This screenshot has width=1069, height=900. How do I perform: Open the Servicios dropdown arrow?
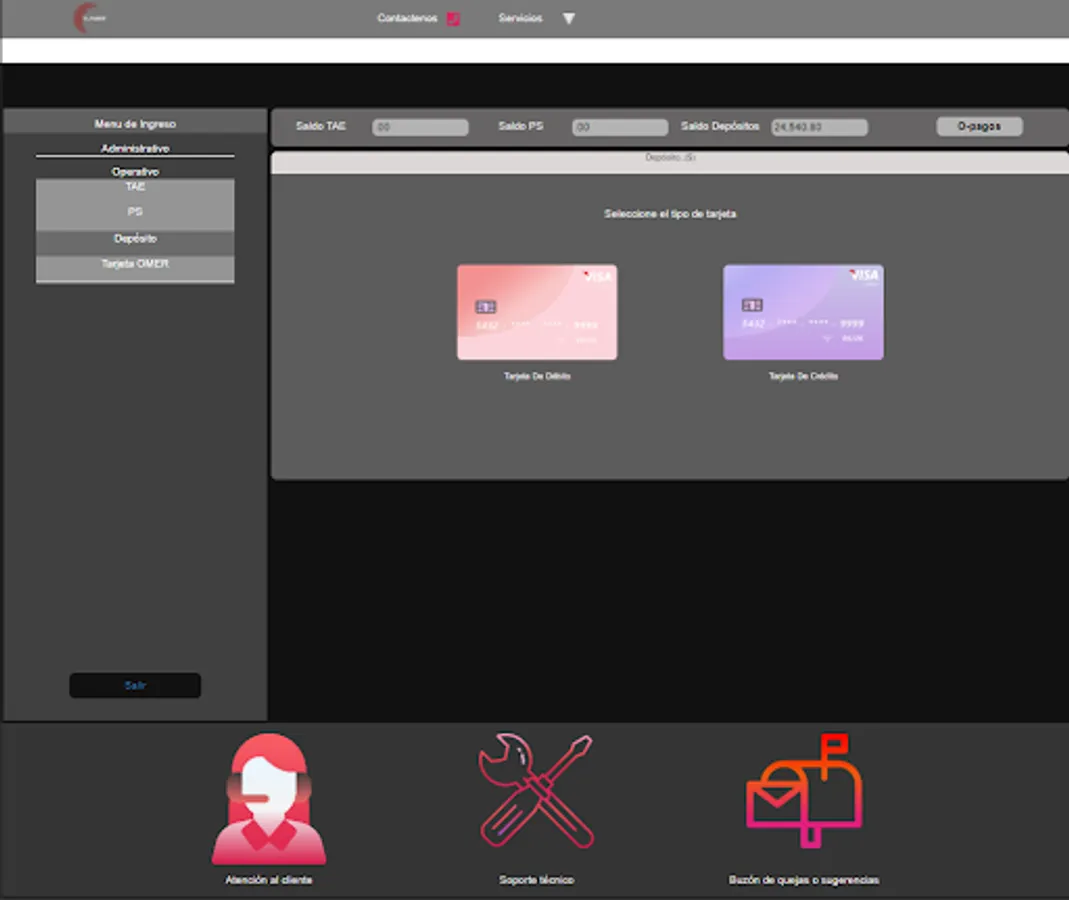click(569, 18)
